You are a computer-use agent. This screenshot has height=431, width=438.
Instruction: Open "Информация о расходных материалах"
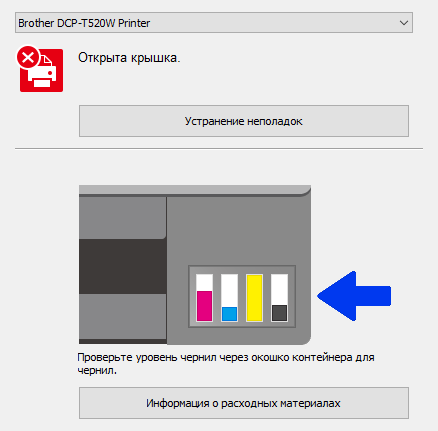click(244, 403)
